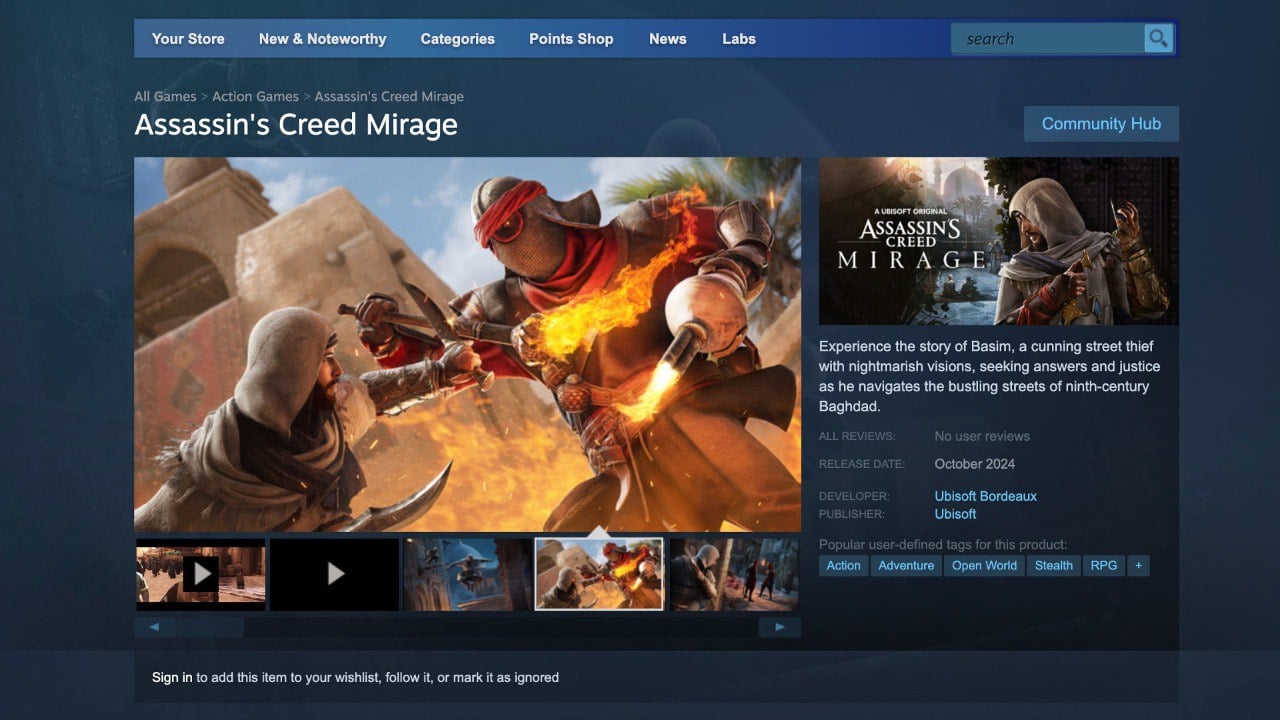Open the News tab
This screenshot has height=720, width=1280.
tap(667, 39)
